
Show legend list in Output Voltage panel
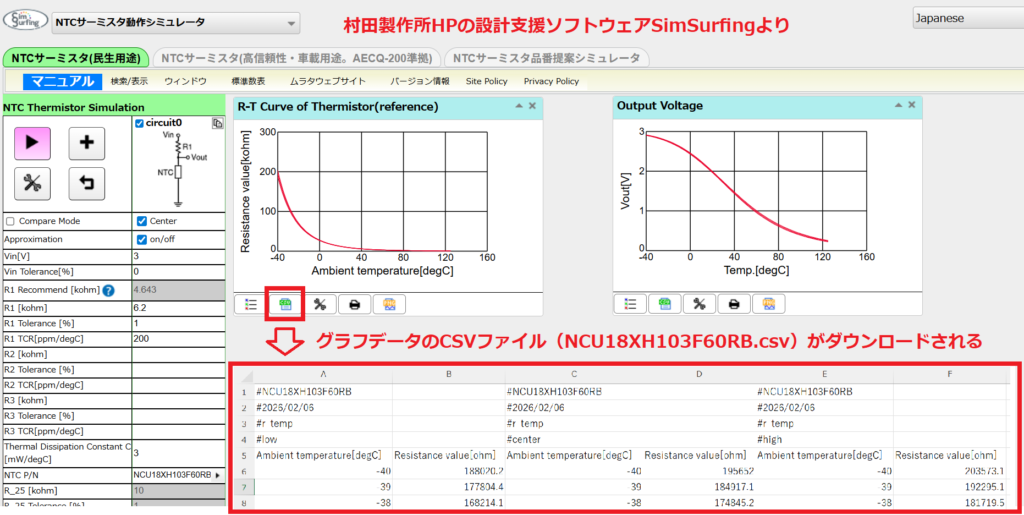tap(630, 304)
